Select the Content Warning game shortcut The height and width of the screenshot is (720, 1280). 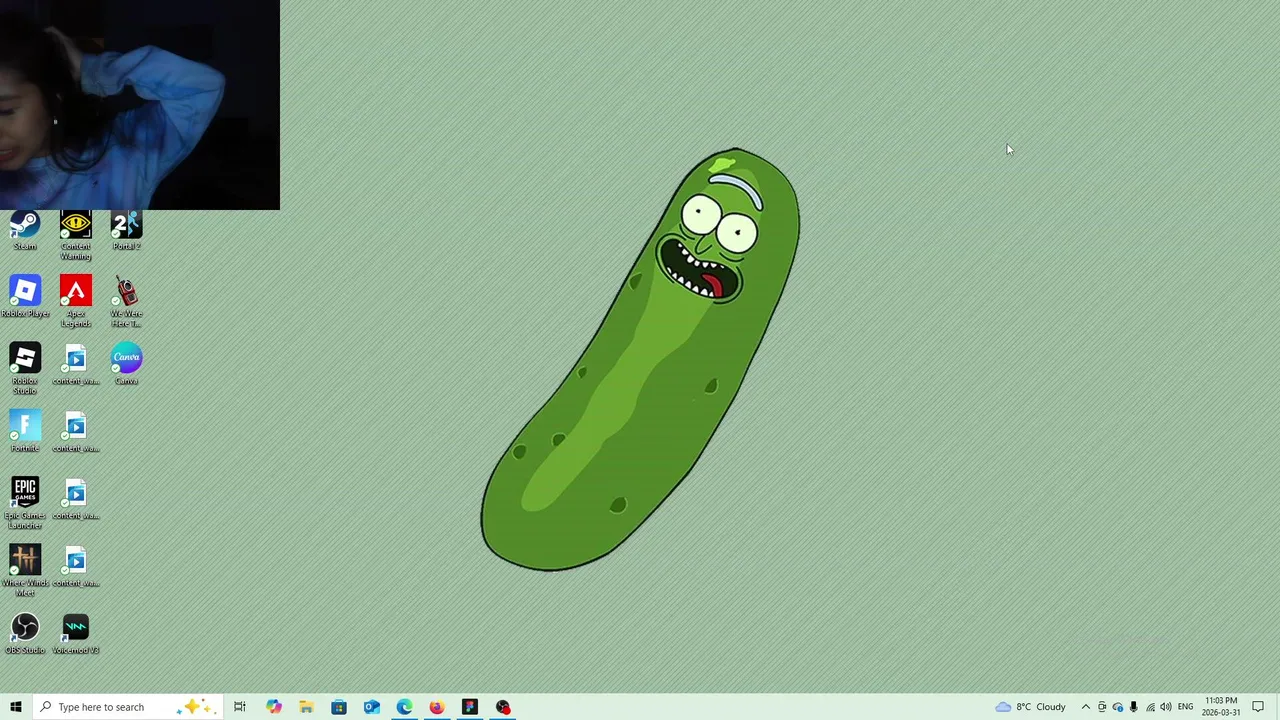point(76,236)
